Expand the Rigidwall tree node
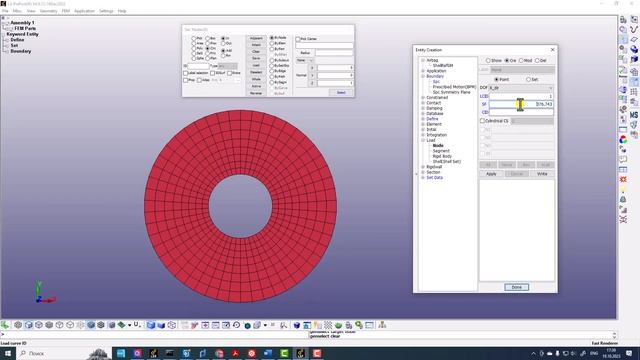The height and width of the screenshot is (360, 640). point(423,167)
